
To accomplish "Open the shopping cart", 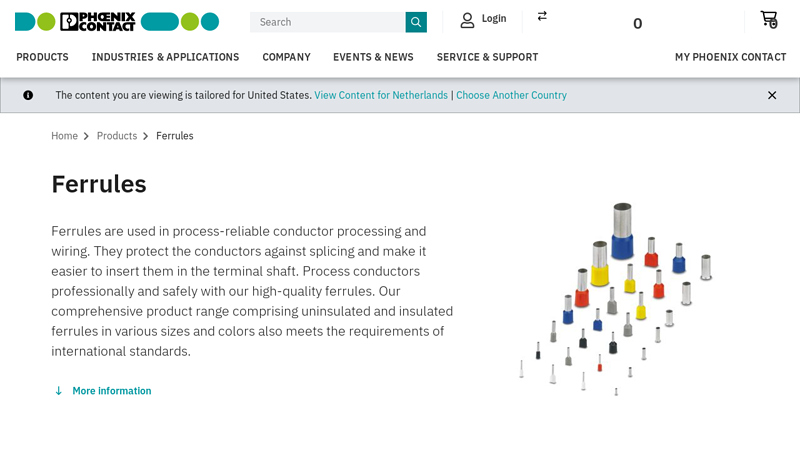I will tap(768, 19).
